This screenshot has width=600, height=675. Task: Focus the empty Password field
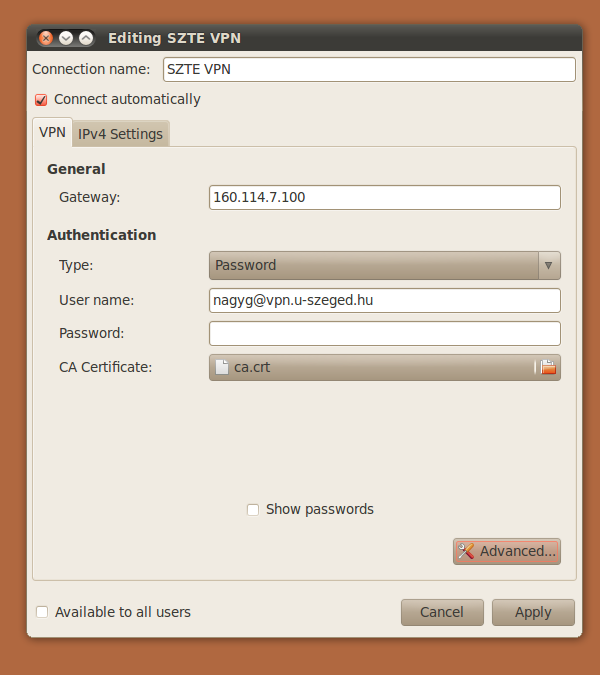tap(385, 334)
